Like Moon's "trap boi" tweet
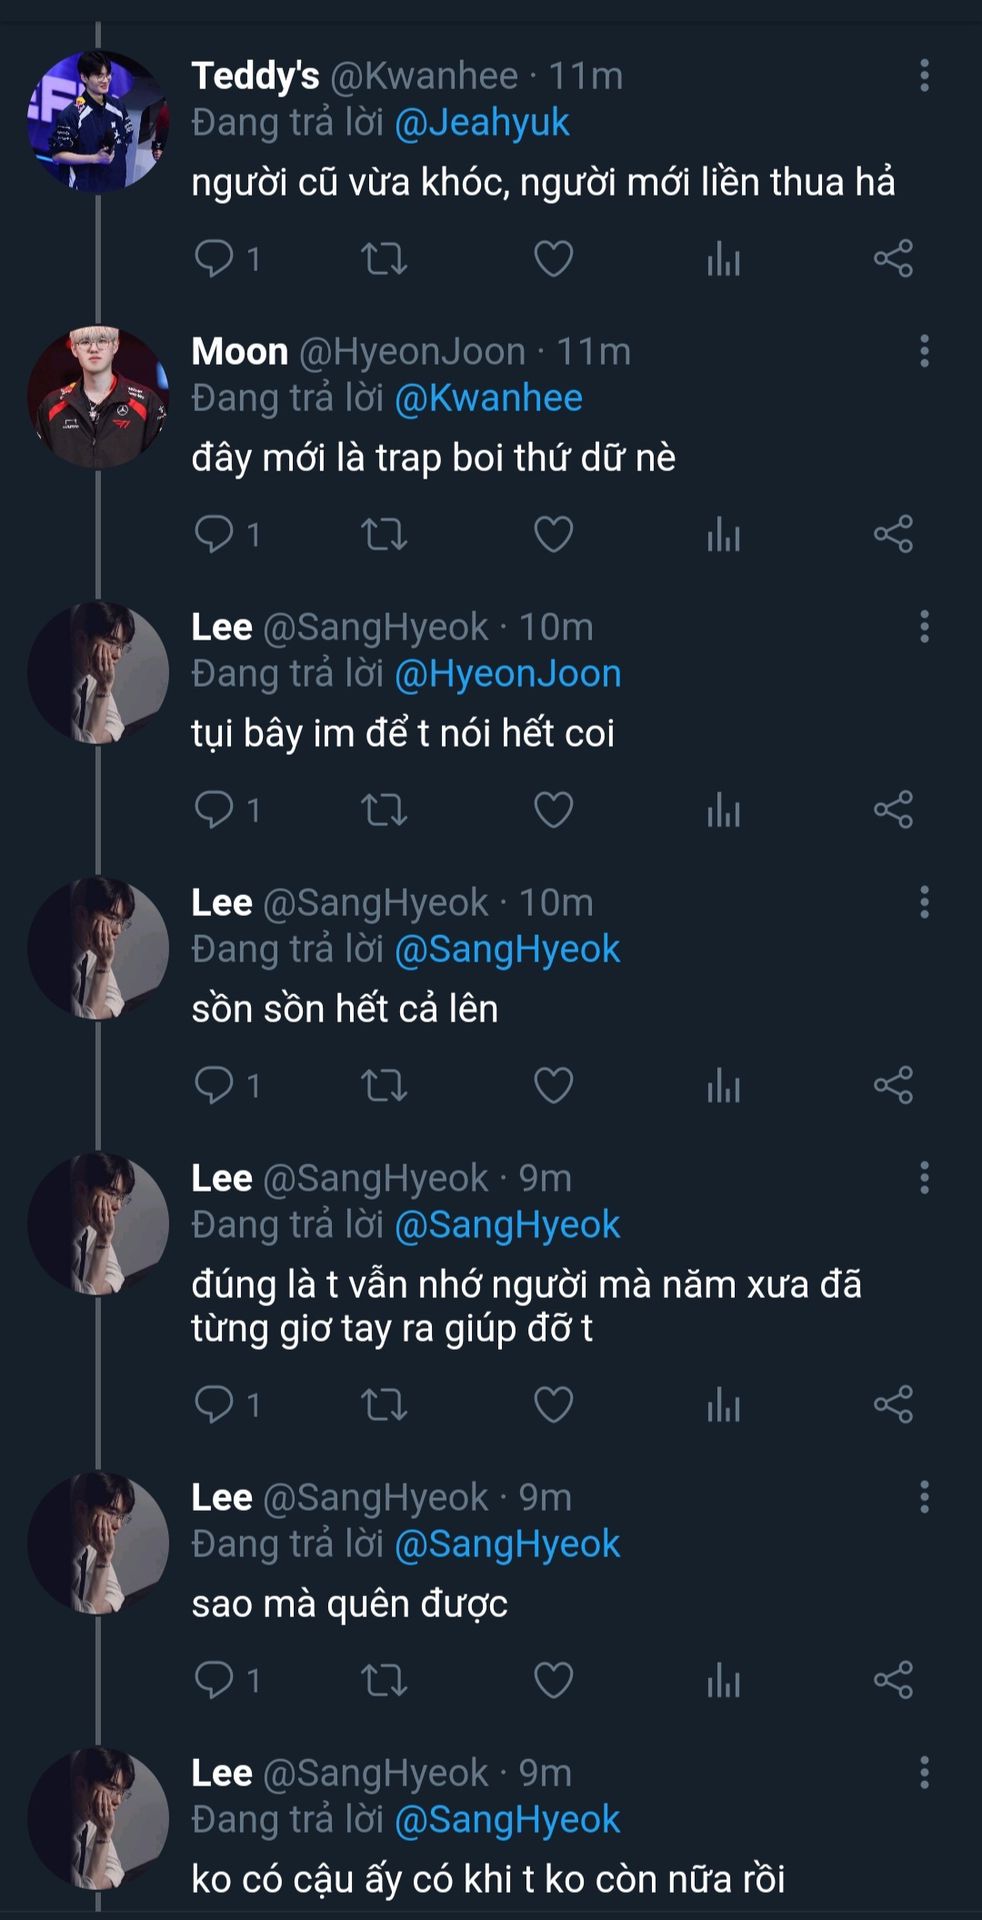The width and height of the screenshot is (982, 1920). click(x=553, y=534)
